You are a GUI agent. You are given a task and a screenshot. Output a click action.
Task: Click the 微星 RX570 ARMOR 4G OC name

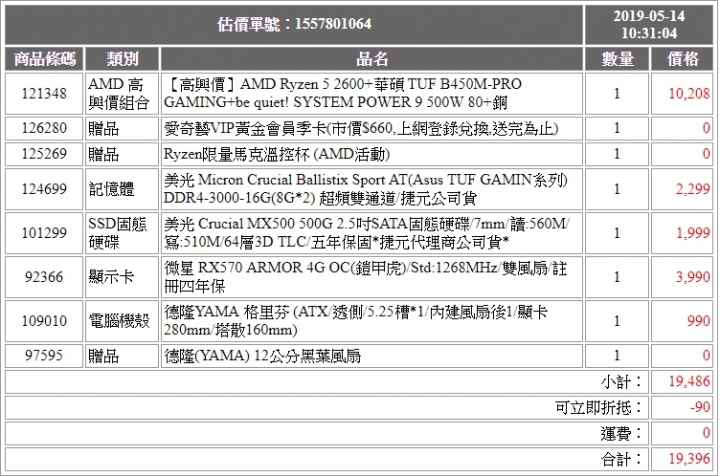coord(366,277)
